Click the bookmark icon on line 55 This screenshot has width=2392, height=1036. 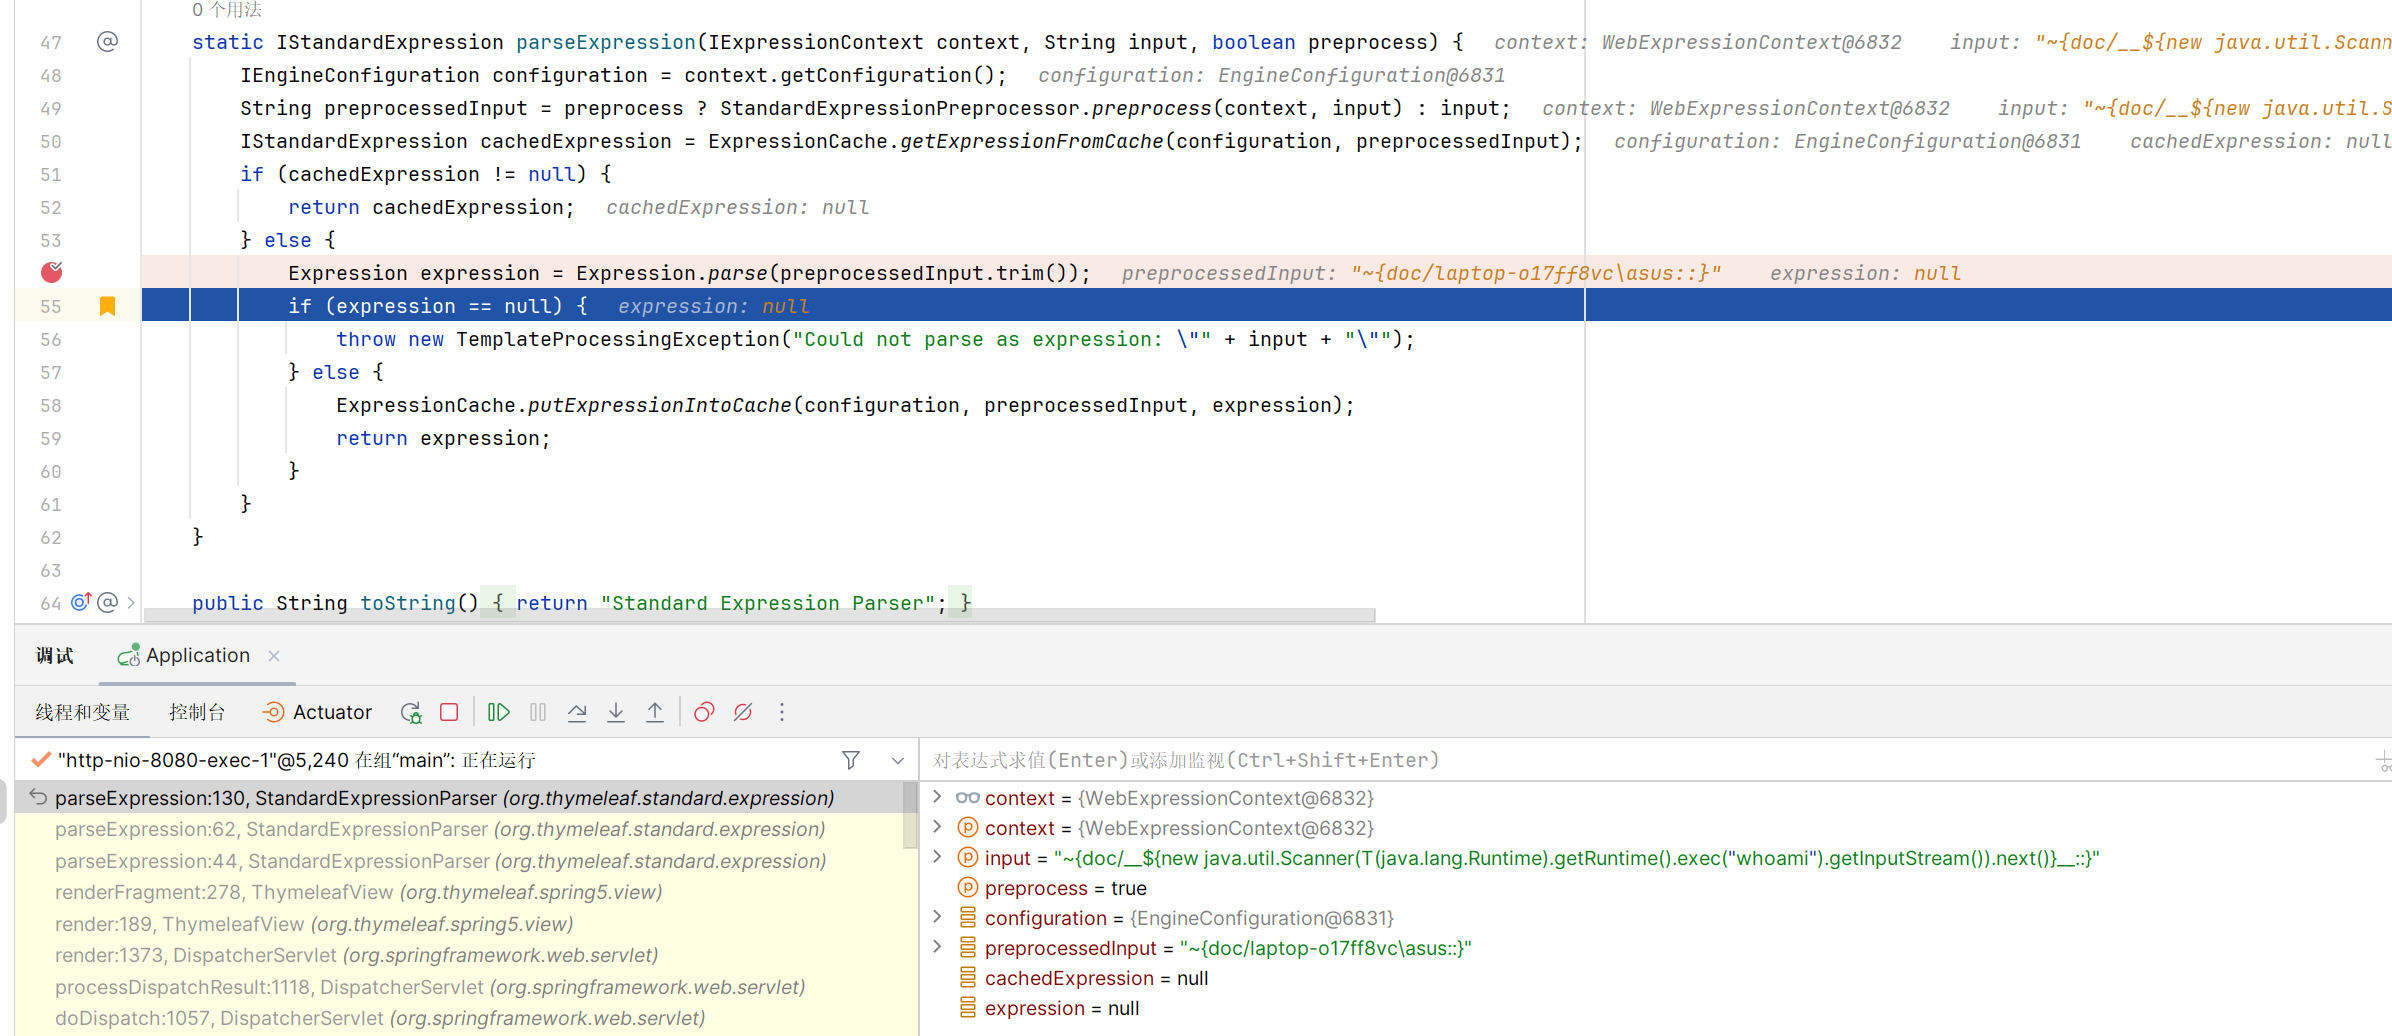coord(107,306)
